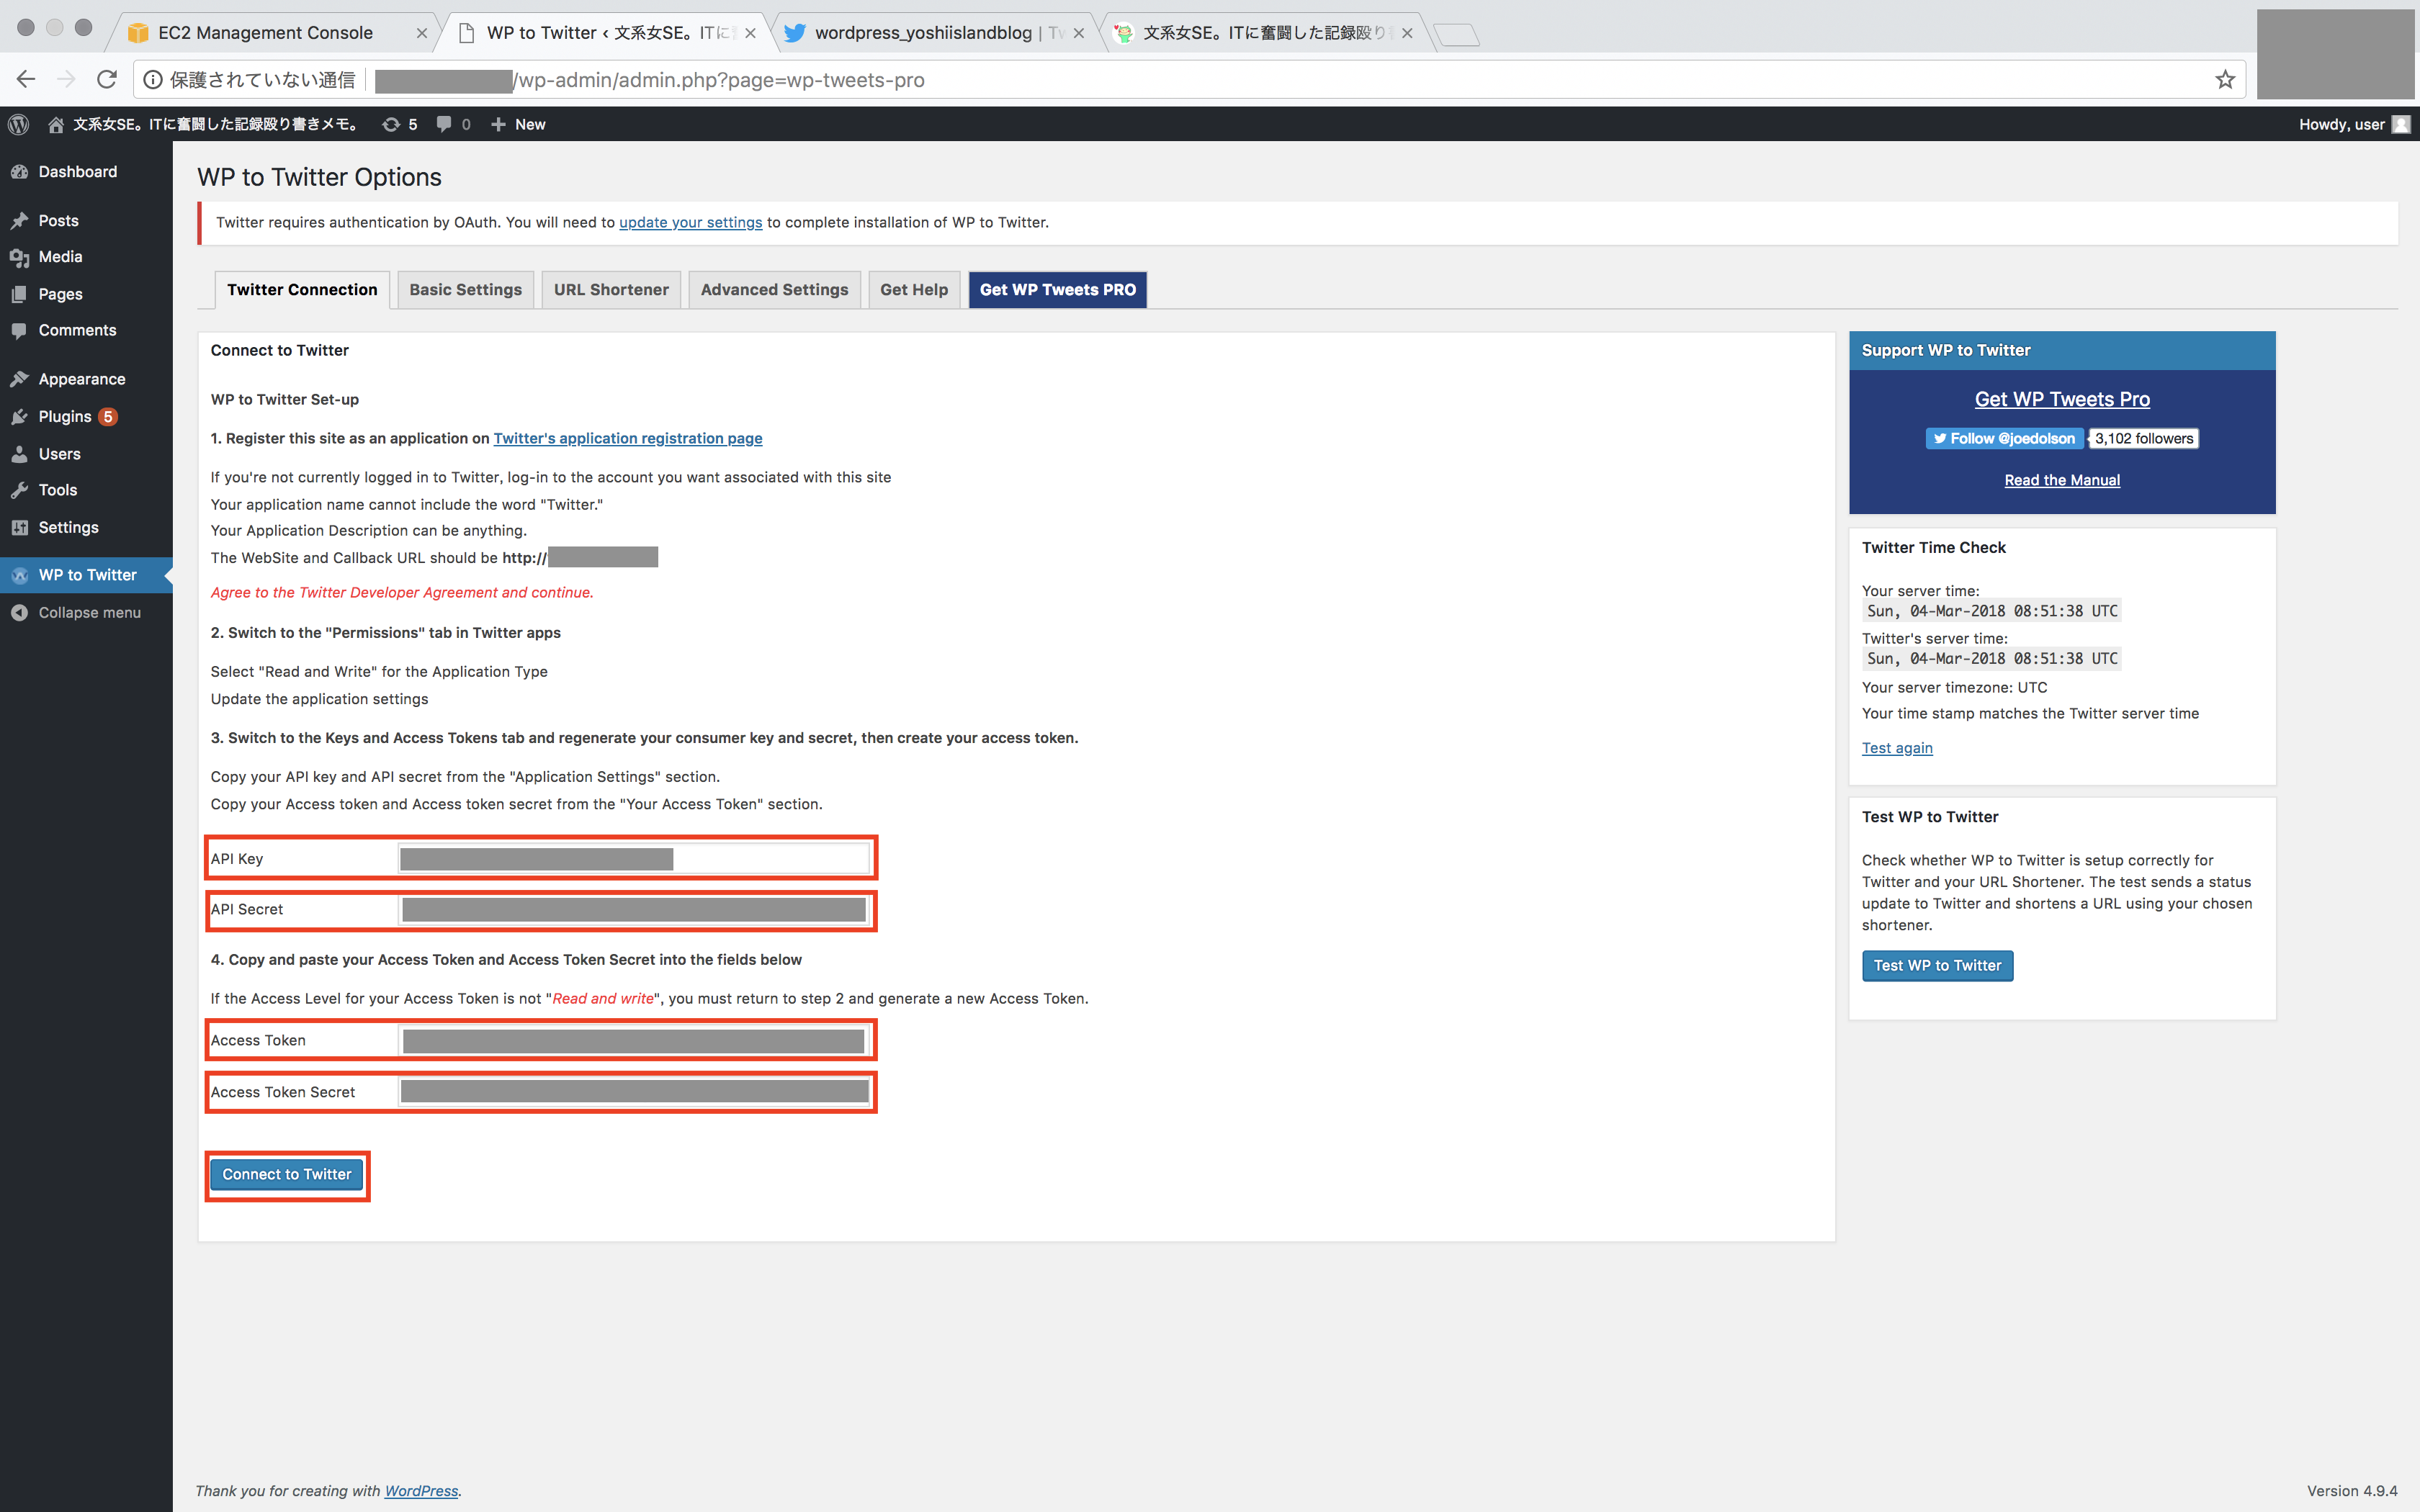Open the Get Help tab

tap(914, 290)
